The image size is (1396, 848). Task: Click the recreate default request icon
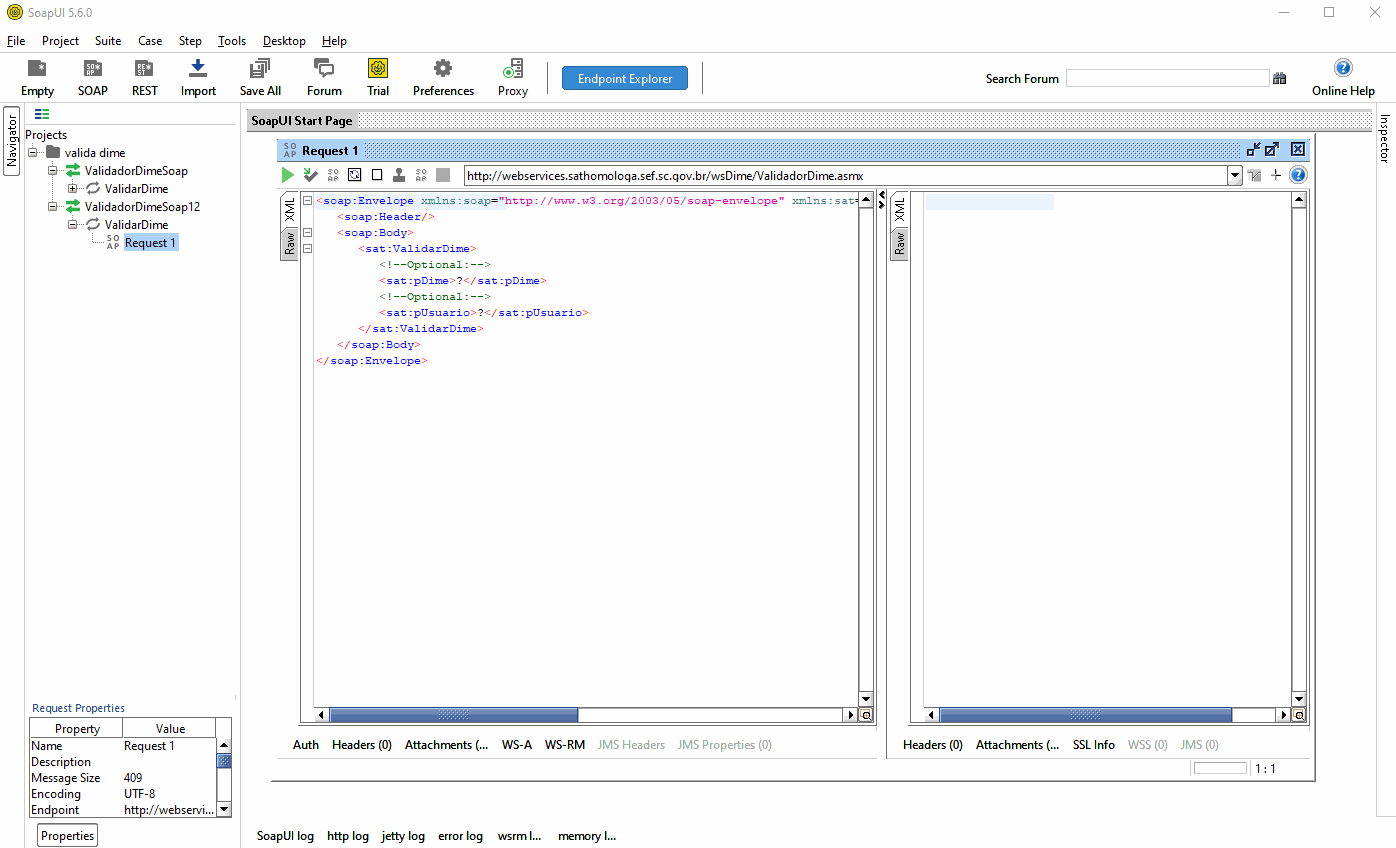click(x=355, y=175)
